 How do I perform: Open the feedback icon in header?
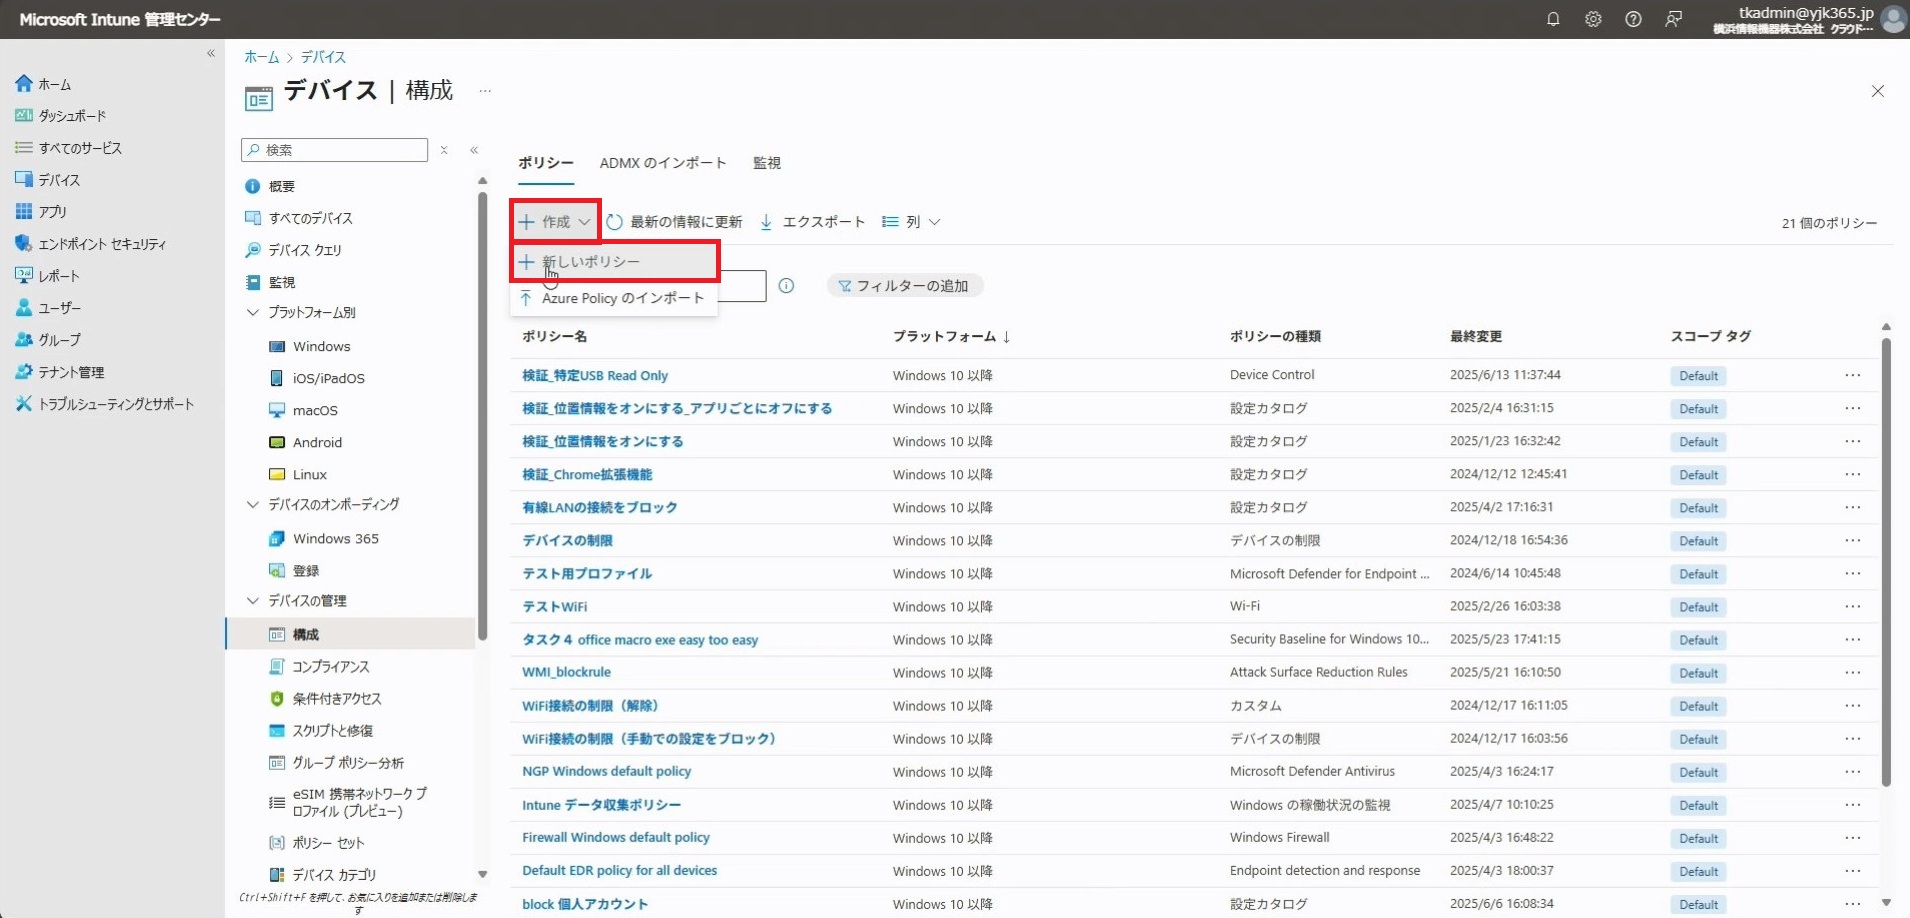(x=1673, y=19)
